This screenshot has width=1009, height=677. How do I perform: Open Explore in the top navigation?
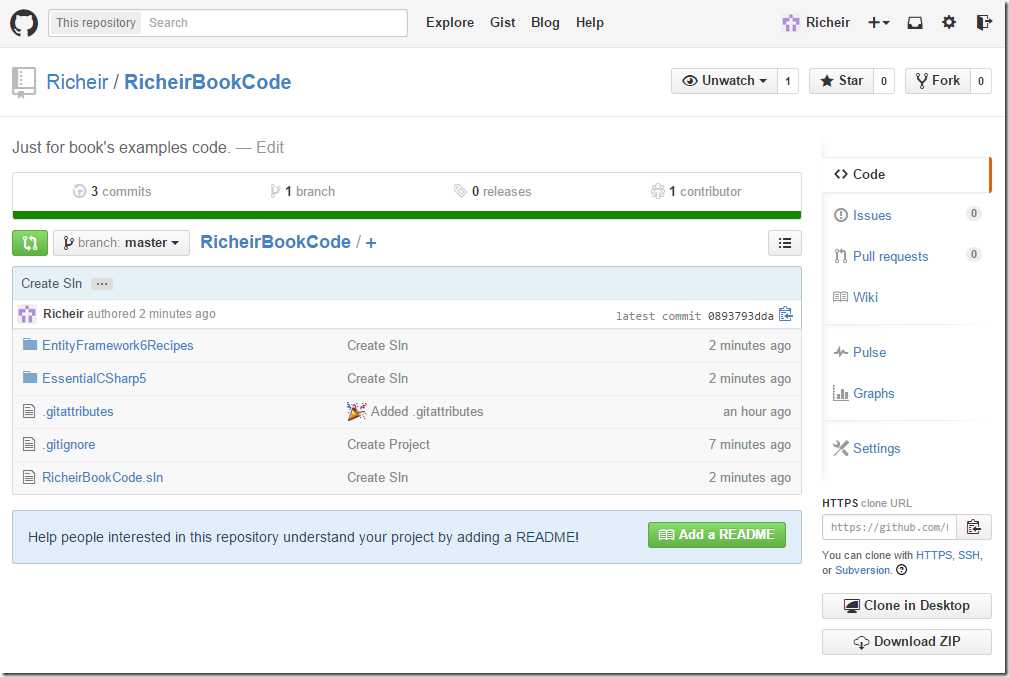pyautogui.click(x=450, y=23)
